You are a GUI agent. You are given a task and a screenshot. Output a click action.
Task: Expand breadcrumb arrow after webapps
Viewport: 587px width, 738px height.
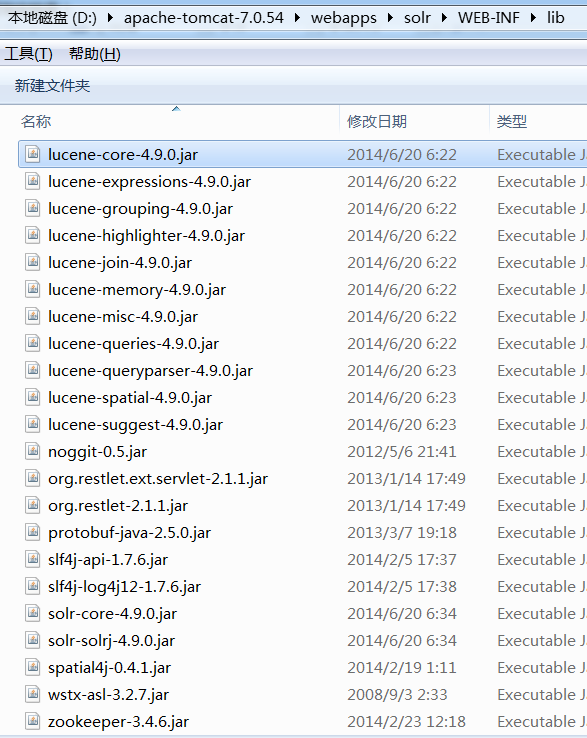[390, 18]
